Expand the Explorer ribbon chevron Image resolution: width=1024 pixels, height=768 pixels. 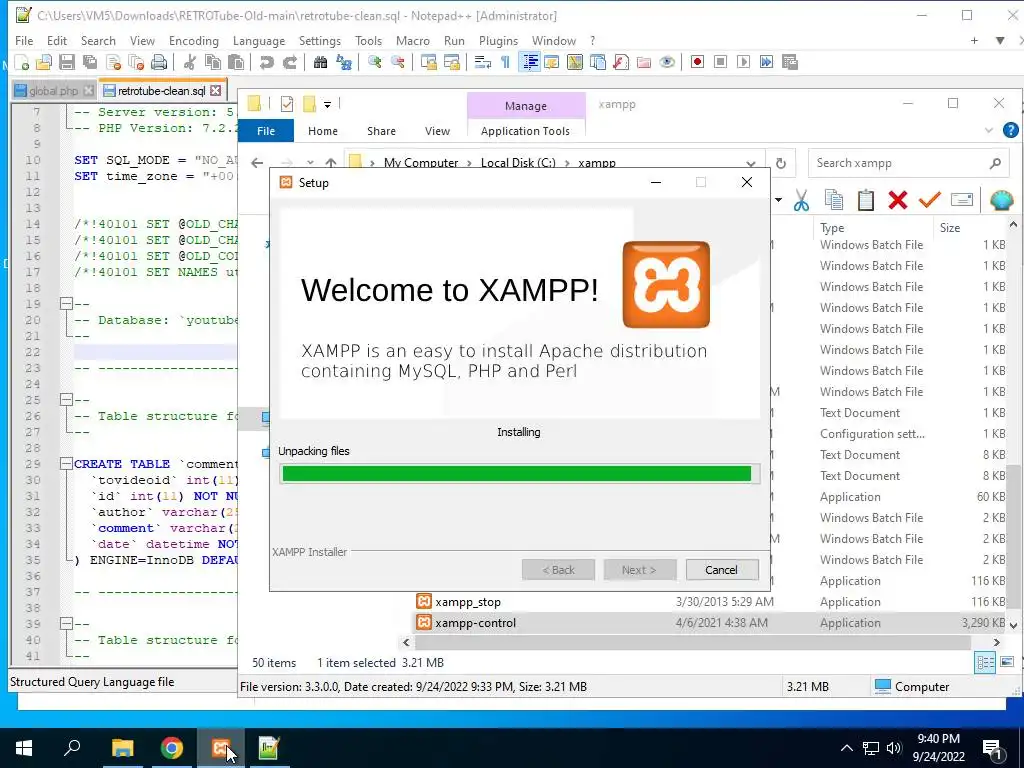pyautogui.click(x=989, y=131)
